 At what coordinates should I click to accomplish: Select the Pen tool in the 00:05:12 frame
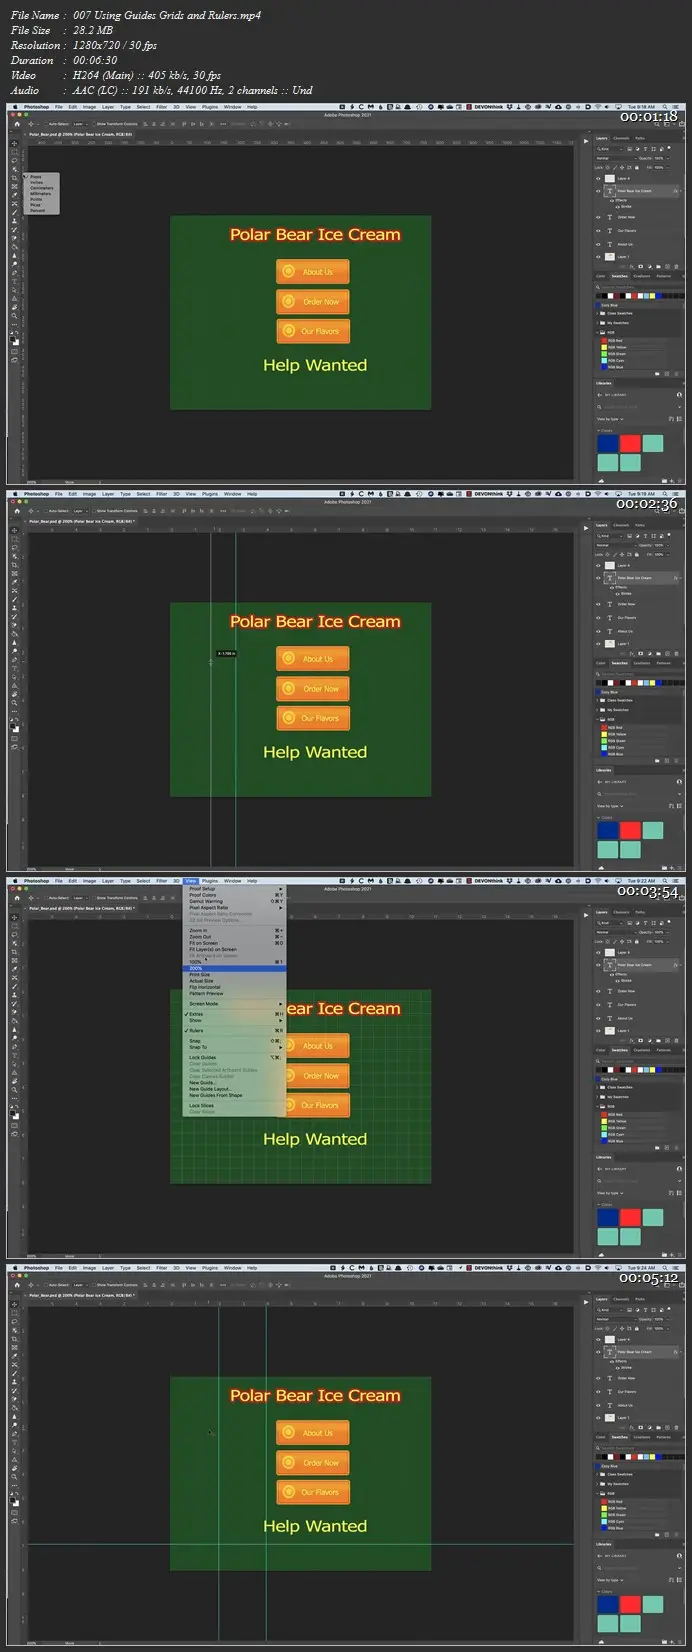pyautogui.click(x=14, y=1434)
